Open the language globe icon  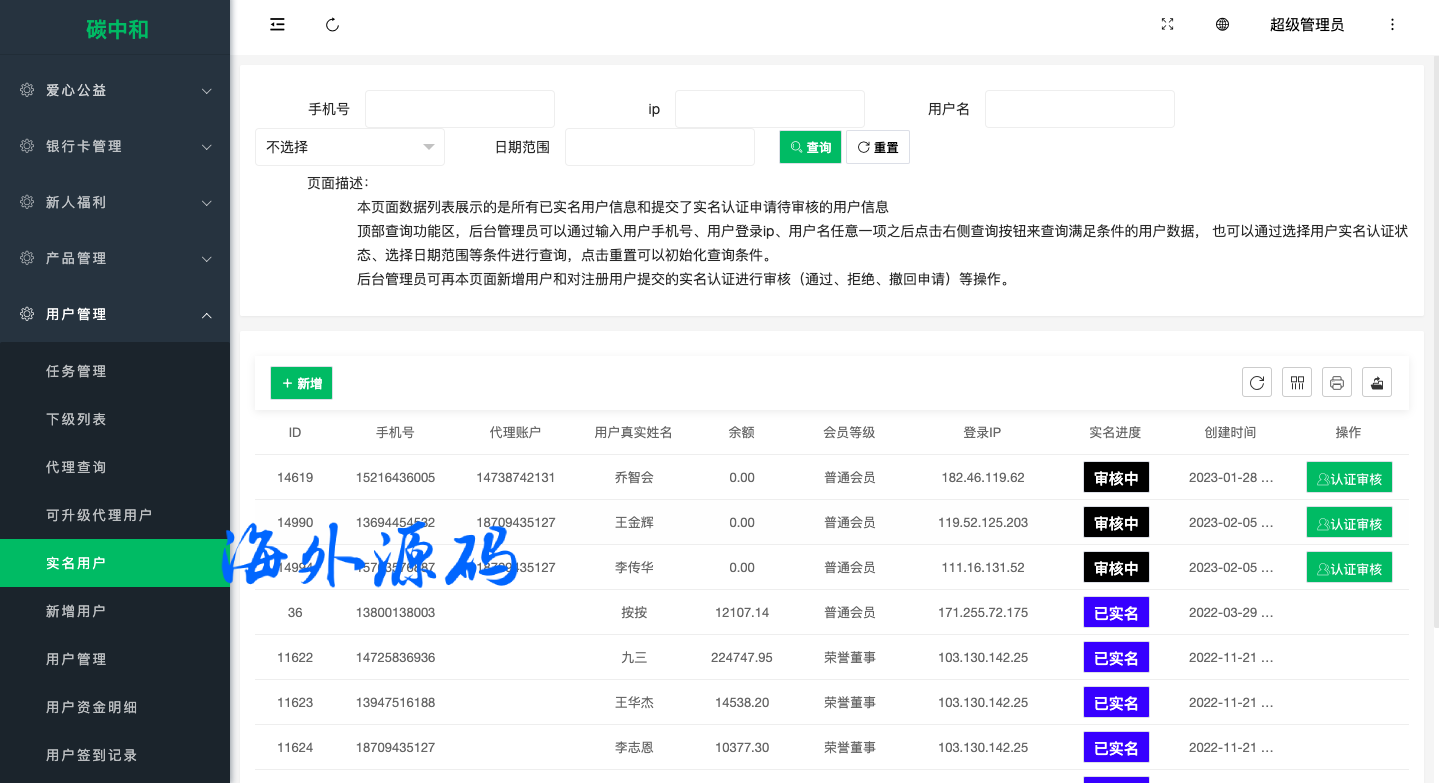tap(1222, 25)
